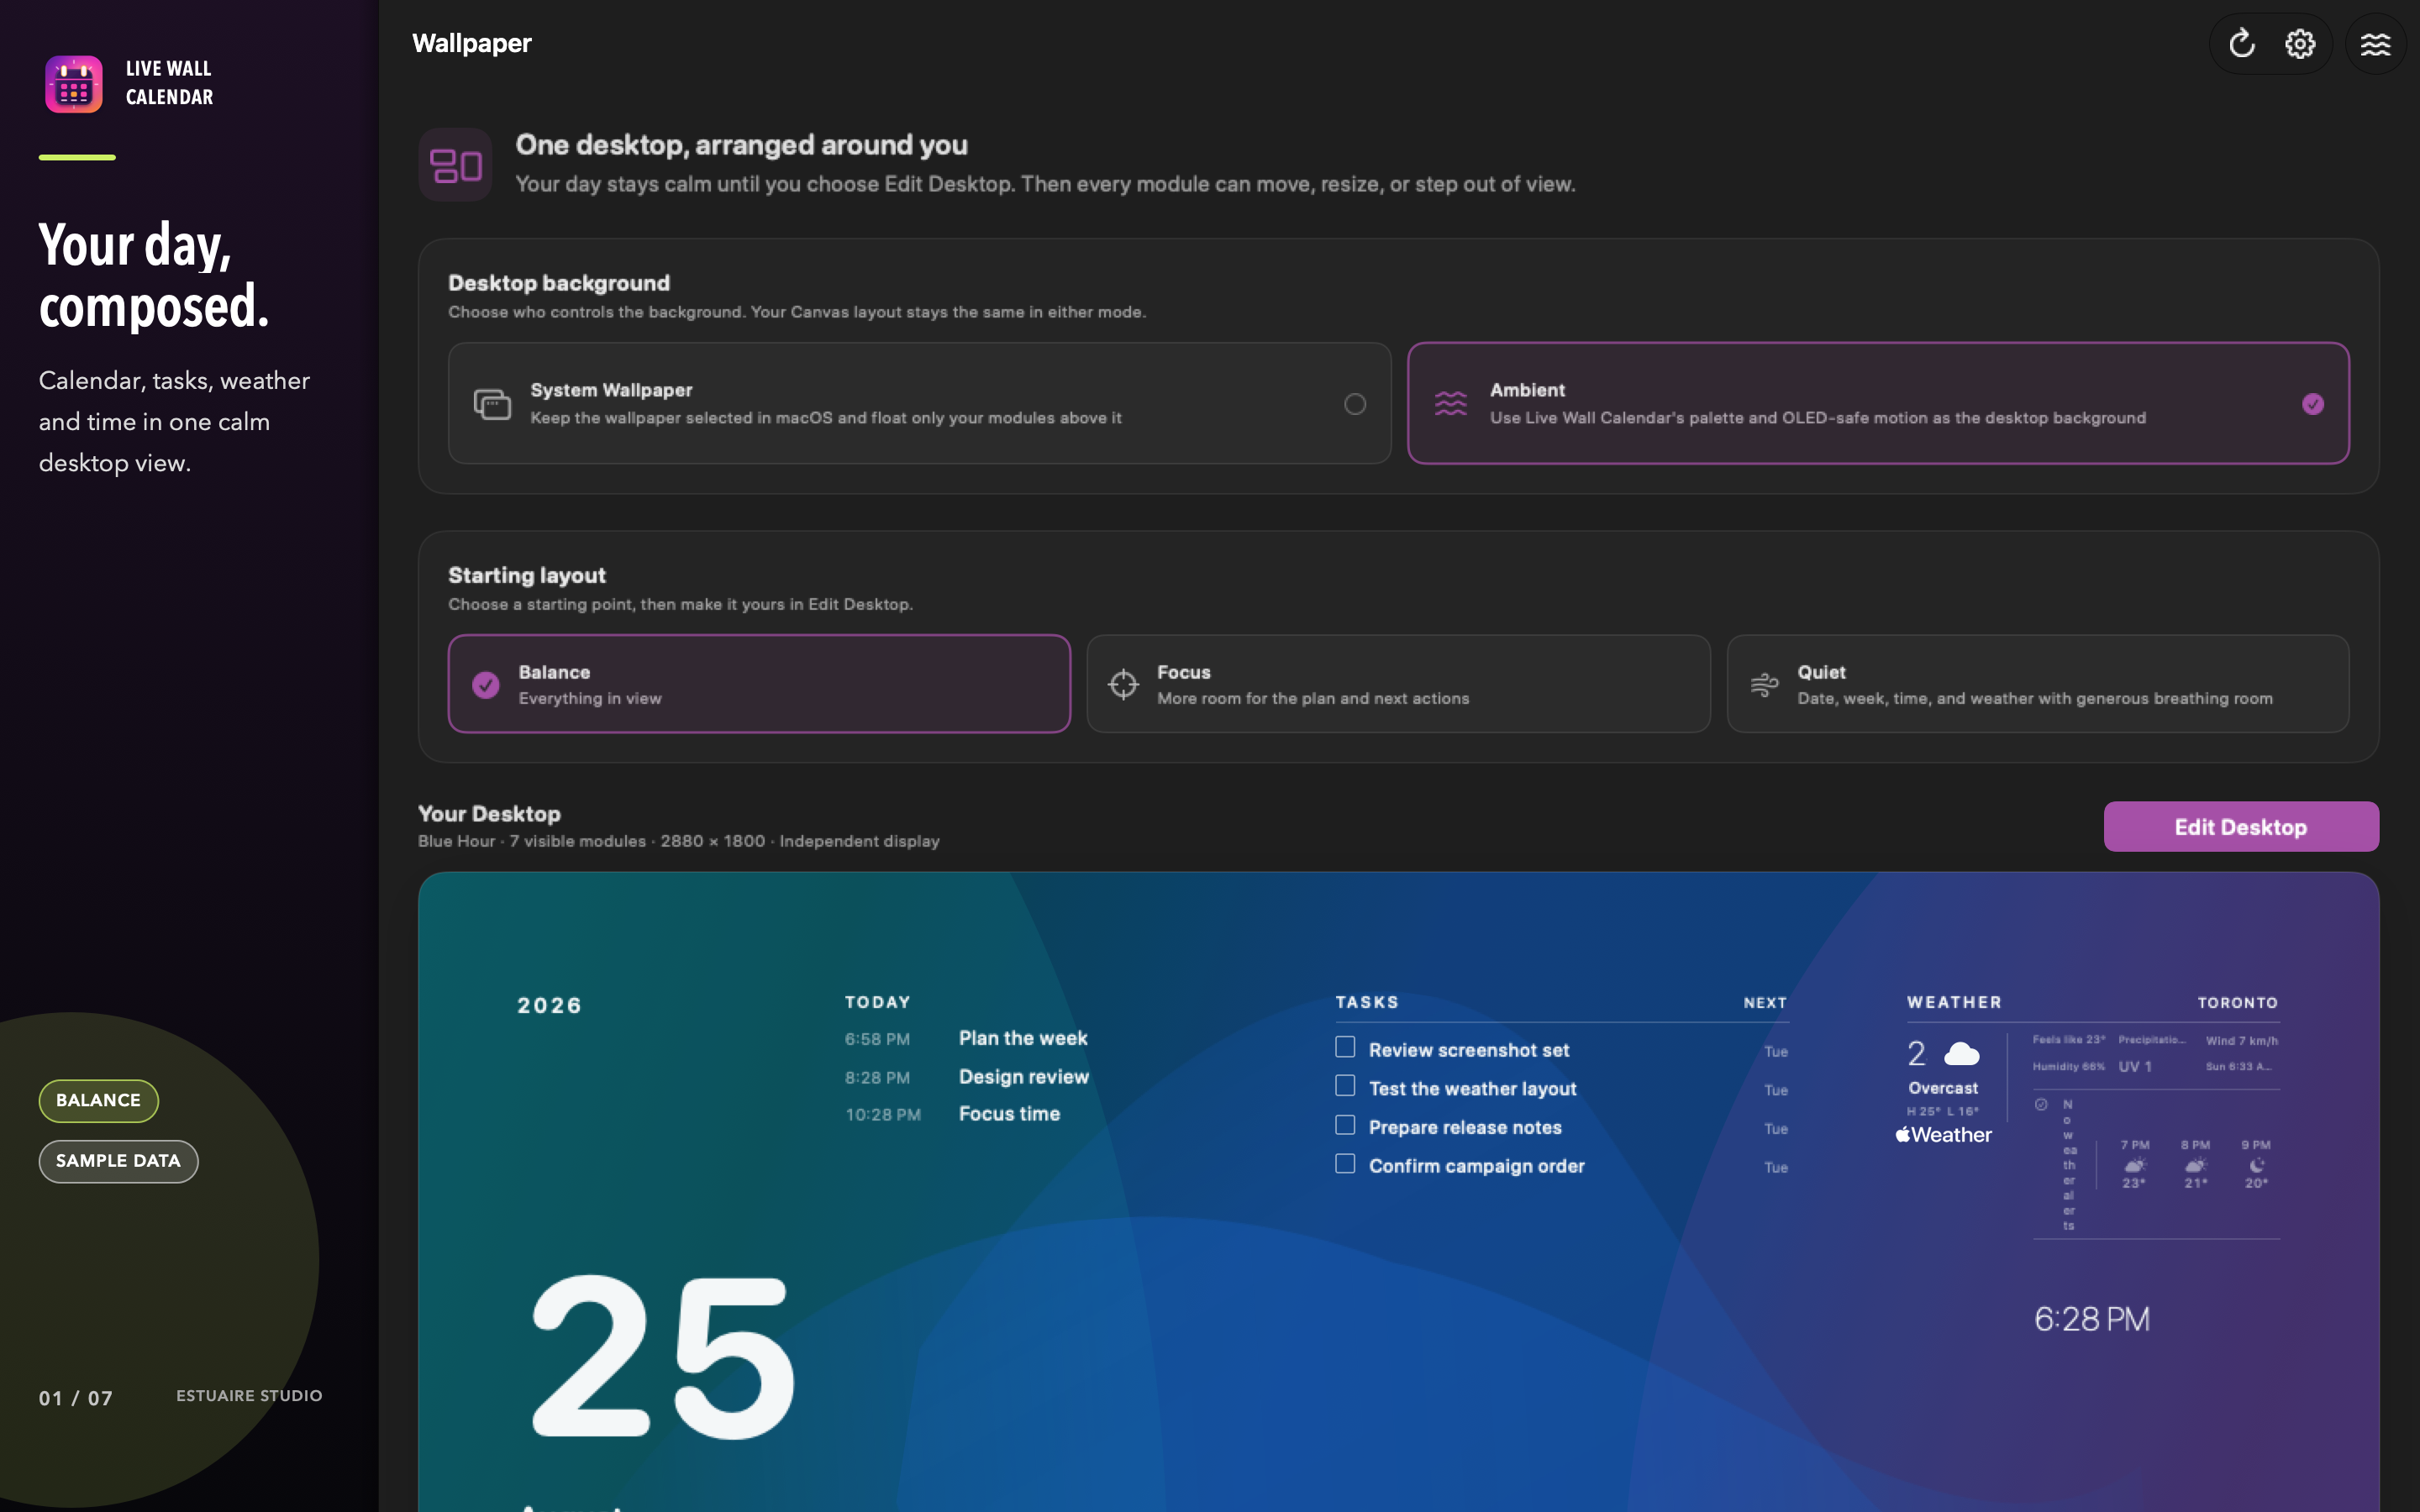This screenshot has width=2420, height=1512.
Task: Click the 8 PM forecast weather icon
Action: click(2195, 1164)
